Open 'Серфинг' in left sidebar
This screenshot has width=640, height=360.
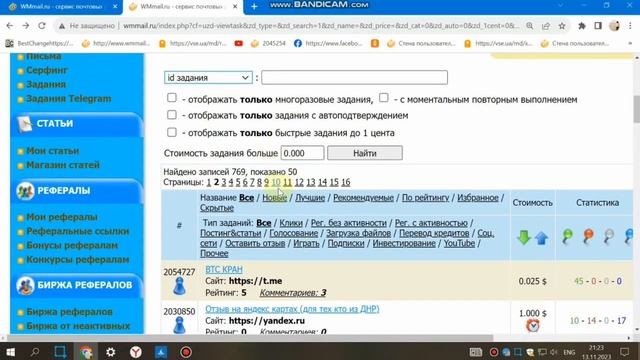tap(47, 70)
